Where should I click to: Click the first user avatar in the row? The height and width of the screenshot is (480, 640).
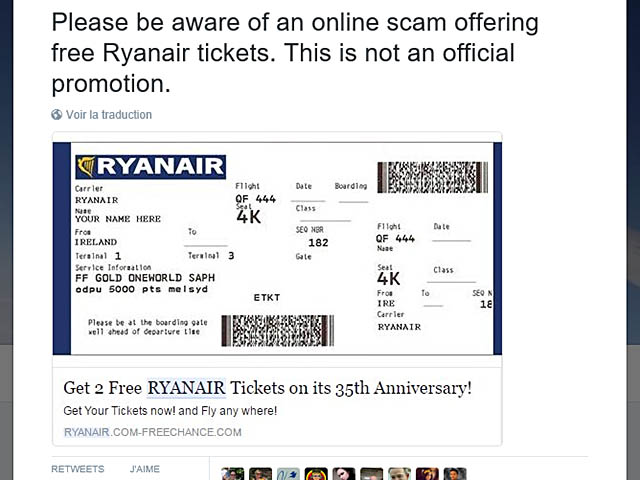point(233,474)
